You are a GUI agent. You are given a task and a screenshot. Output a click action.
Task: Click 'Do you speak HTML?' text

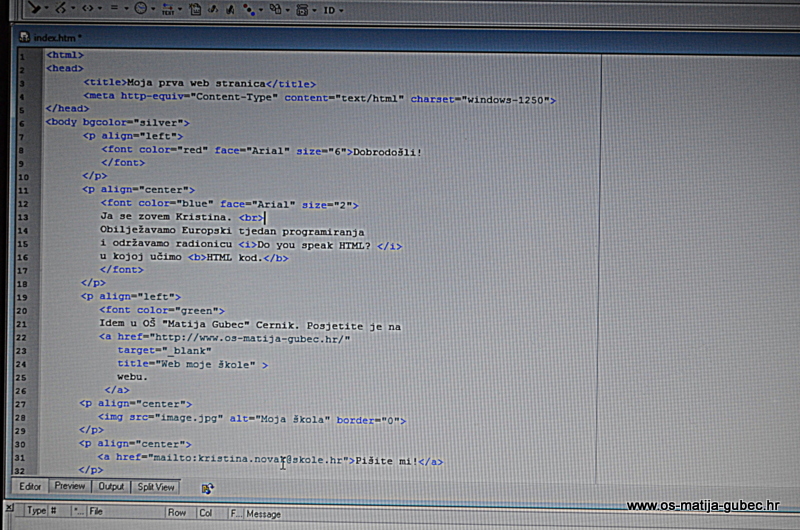[x=314, y=245]
